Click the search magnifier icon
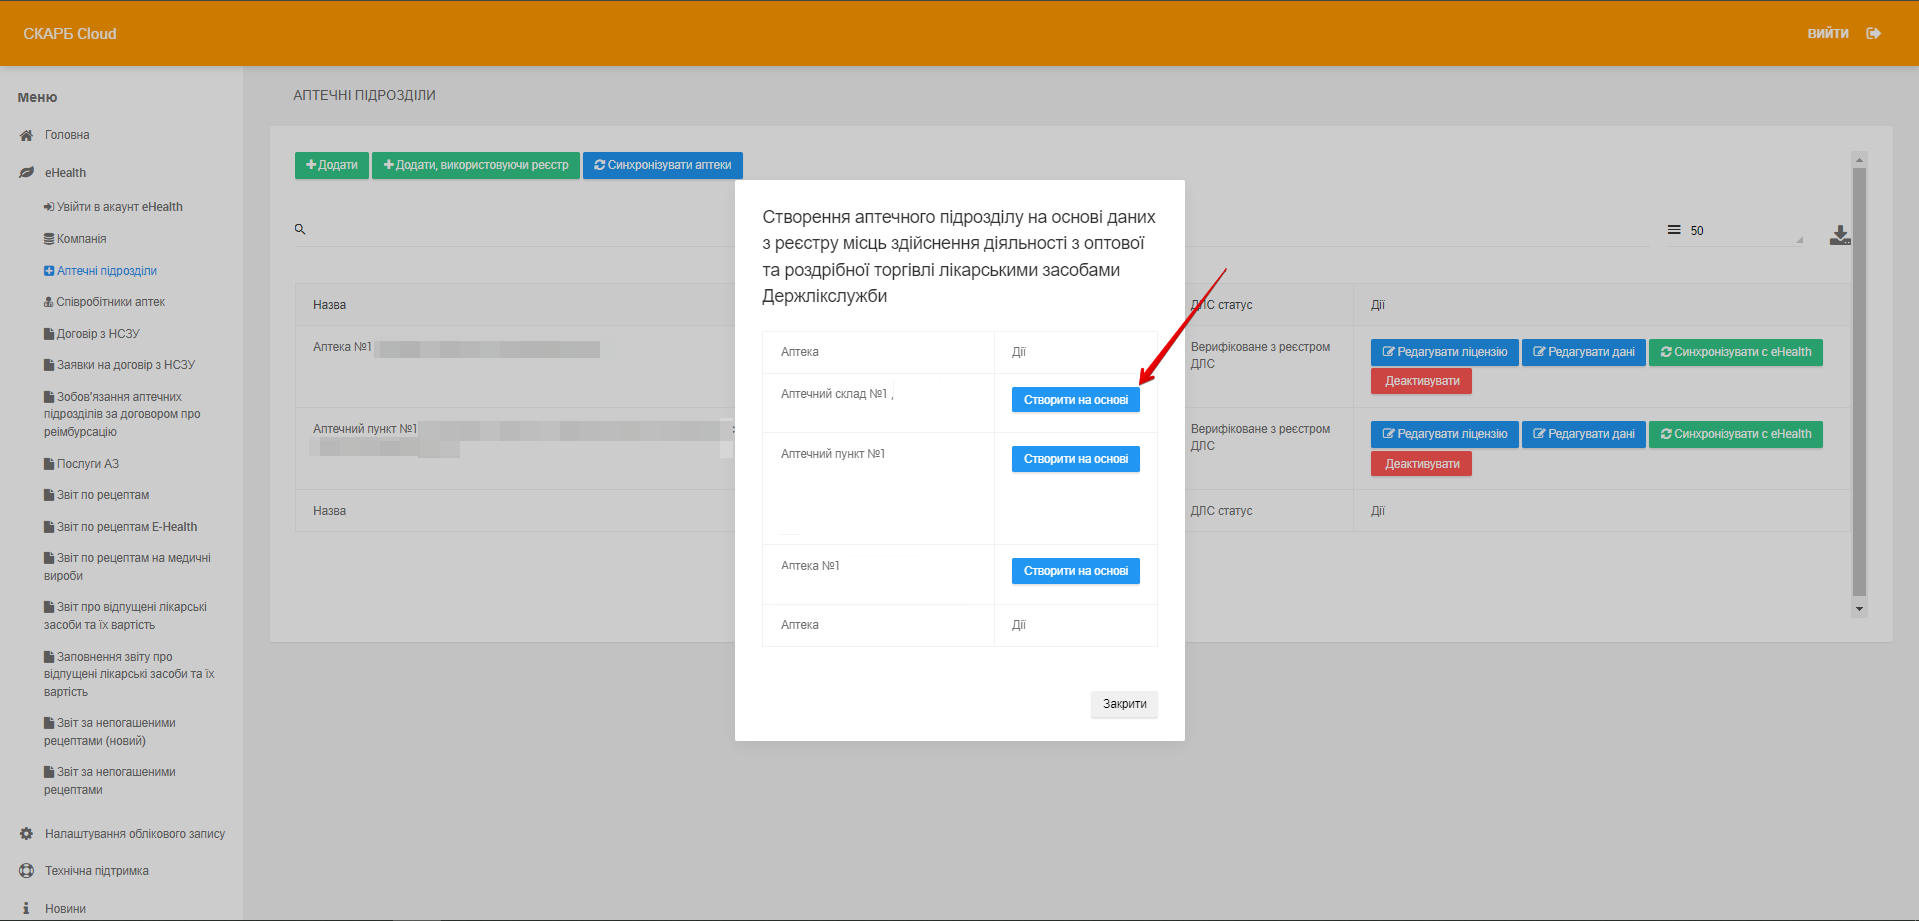 click(x=300, y=230)
